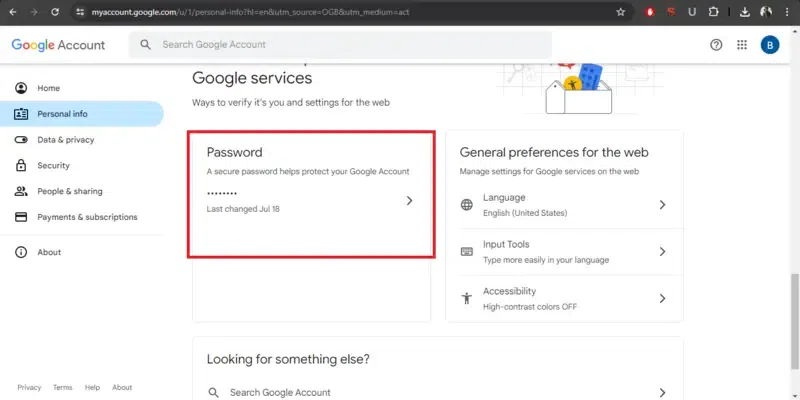Click the Privacy footer link

pos(29,387)
